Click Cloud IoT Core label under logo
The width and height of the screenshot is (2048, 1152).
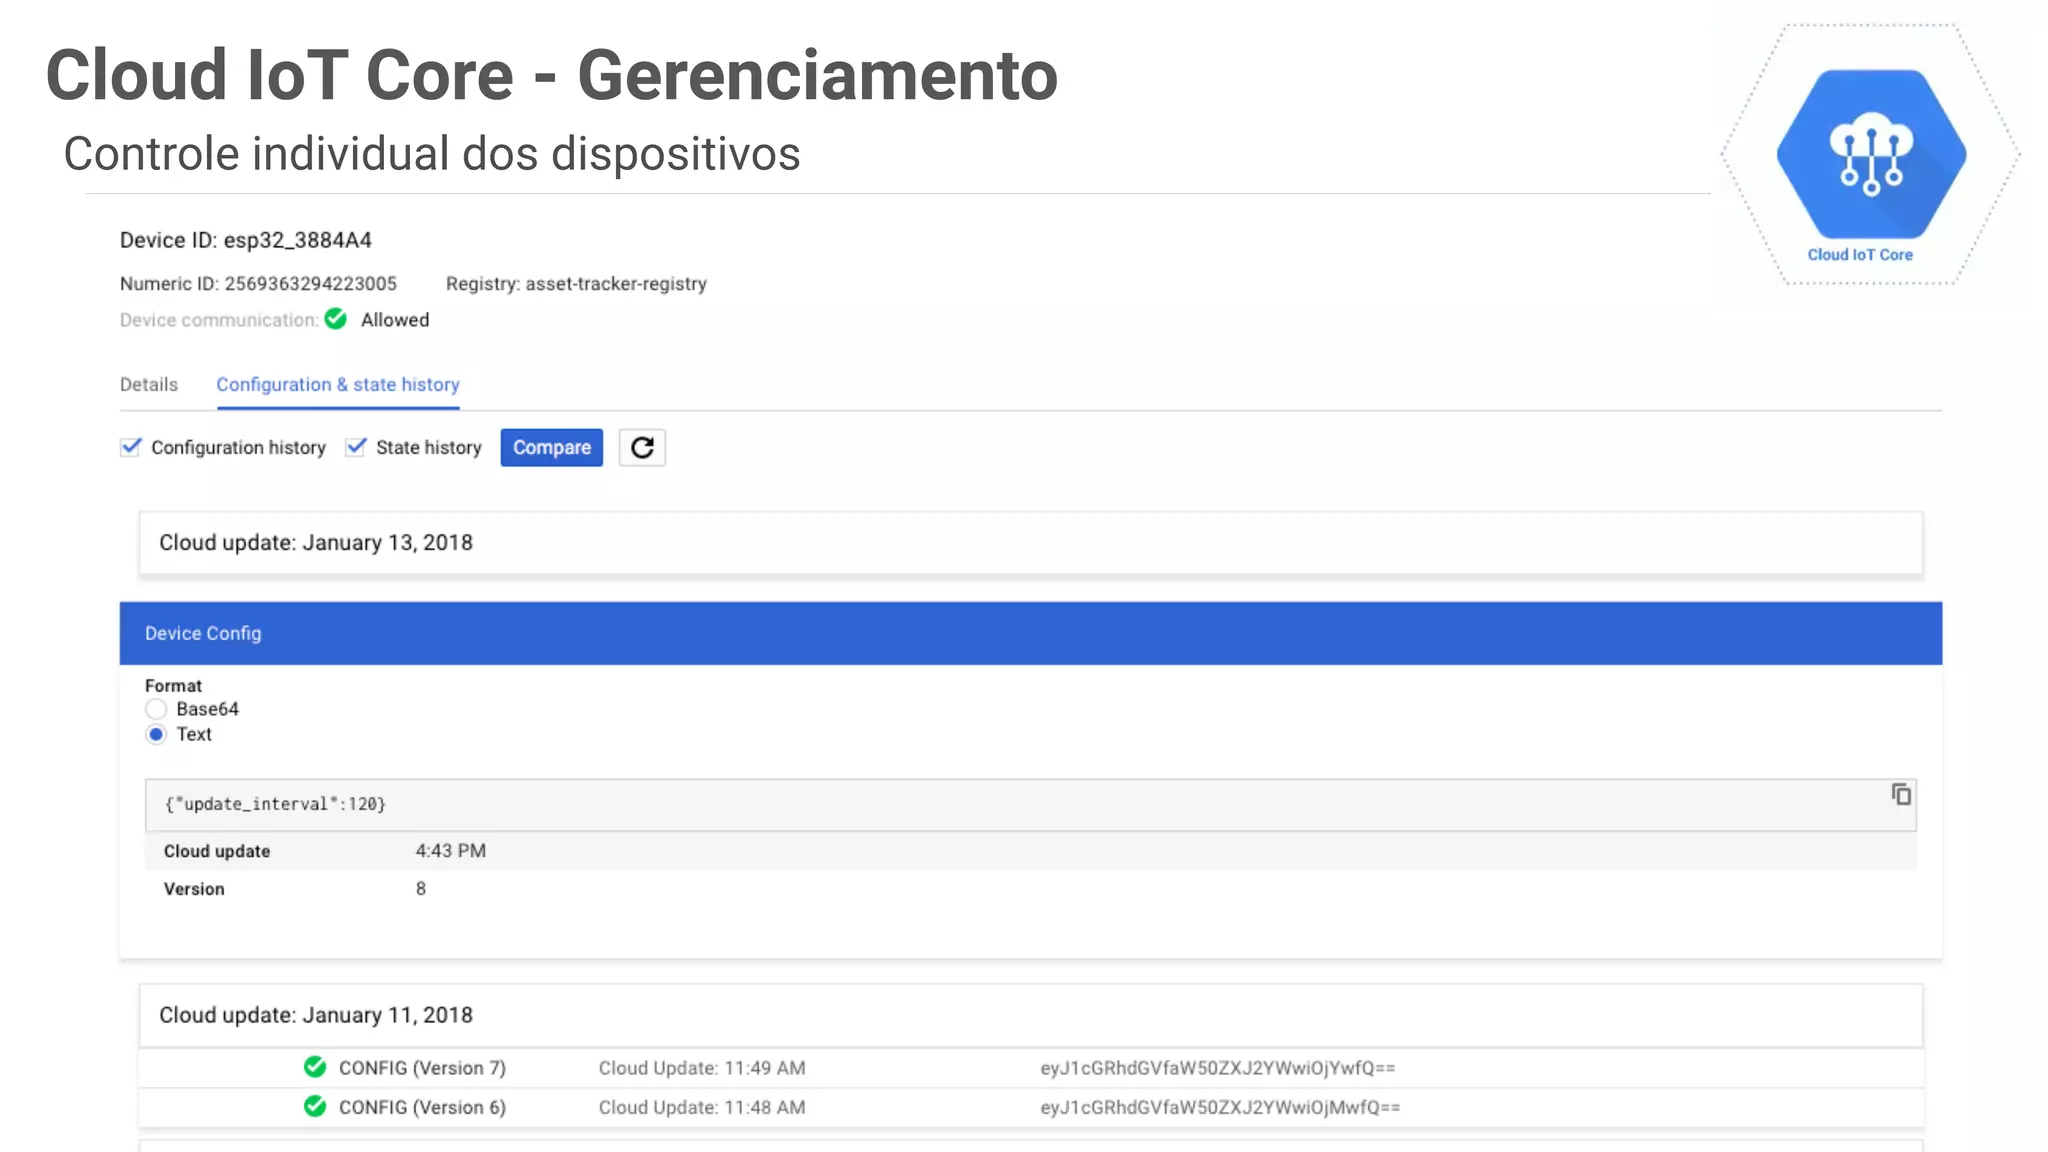1860,255
